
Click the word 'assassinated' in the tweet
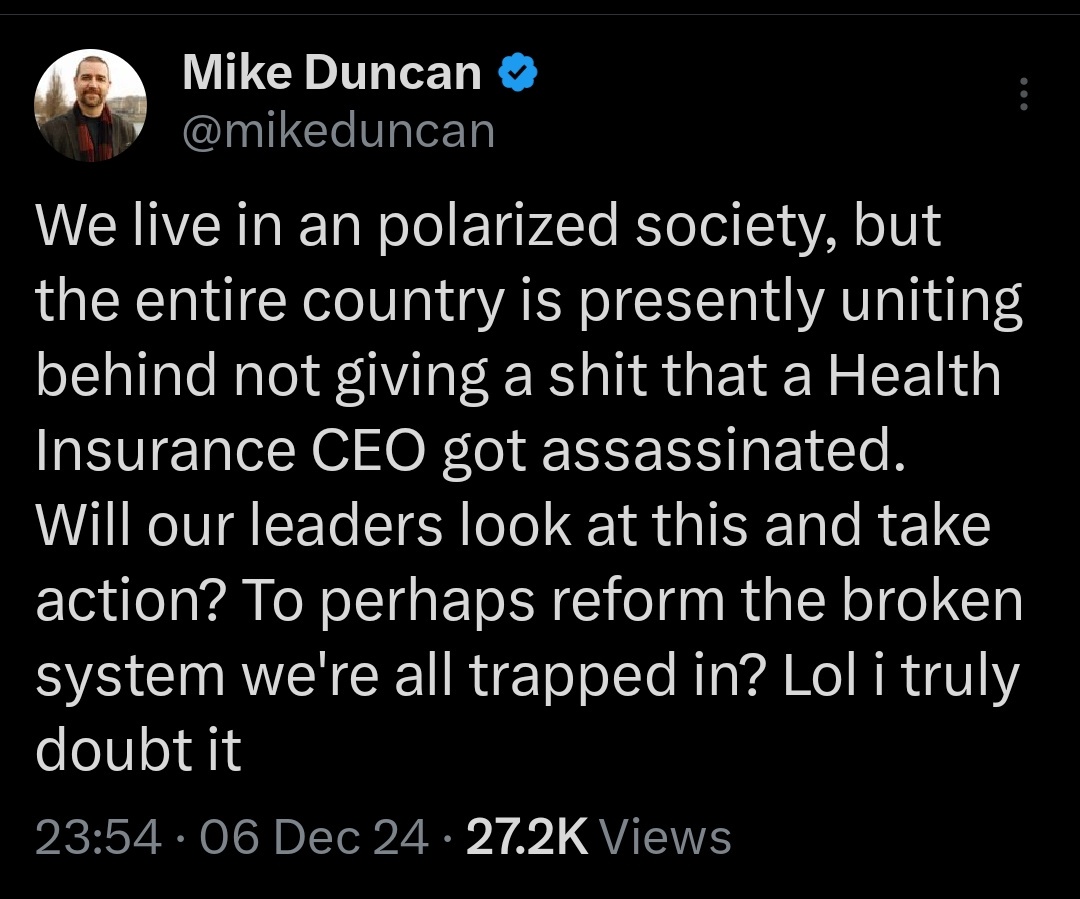tap(723, 451)
